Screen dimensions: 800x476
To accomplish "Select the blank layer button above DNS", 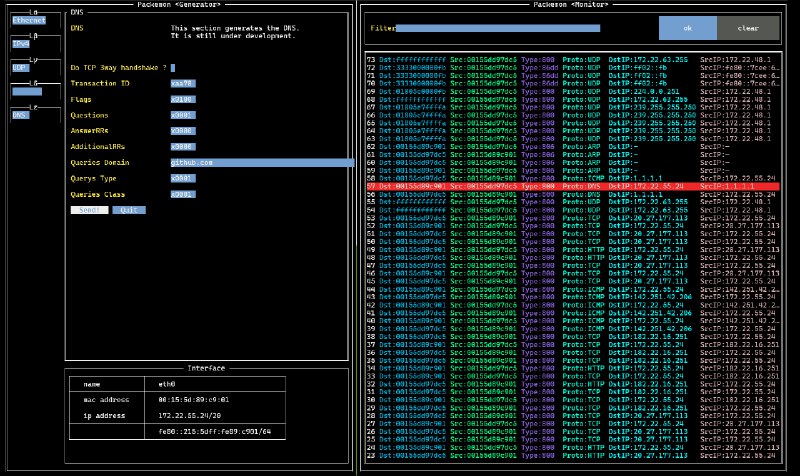I will click(x=27, y=91).
